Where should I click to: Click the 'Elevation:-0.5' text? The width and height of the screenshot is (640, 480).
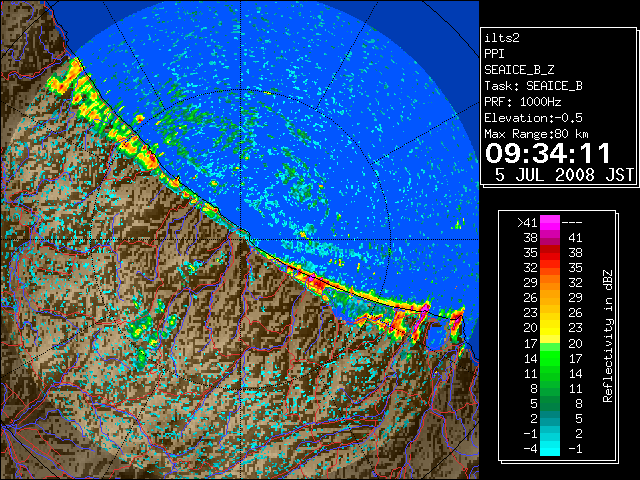(x=533, y=118)
